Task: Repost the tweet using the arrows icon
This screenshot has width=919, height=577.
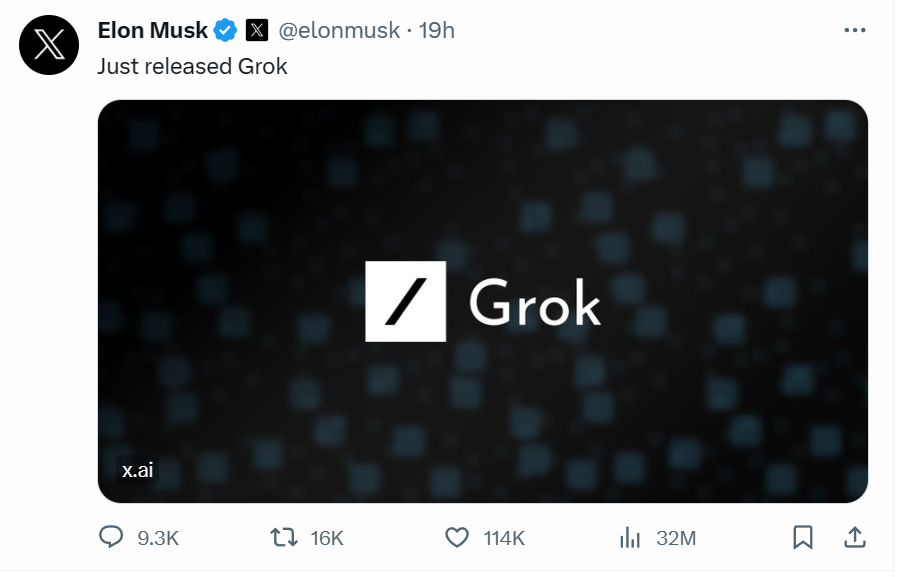Action: pyautogui.click(x=285, y=538)
